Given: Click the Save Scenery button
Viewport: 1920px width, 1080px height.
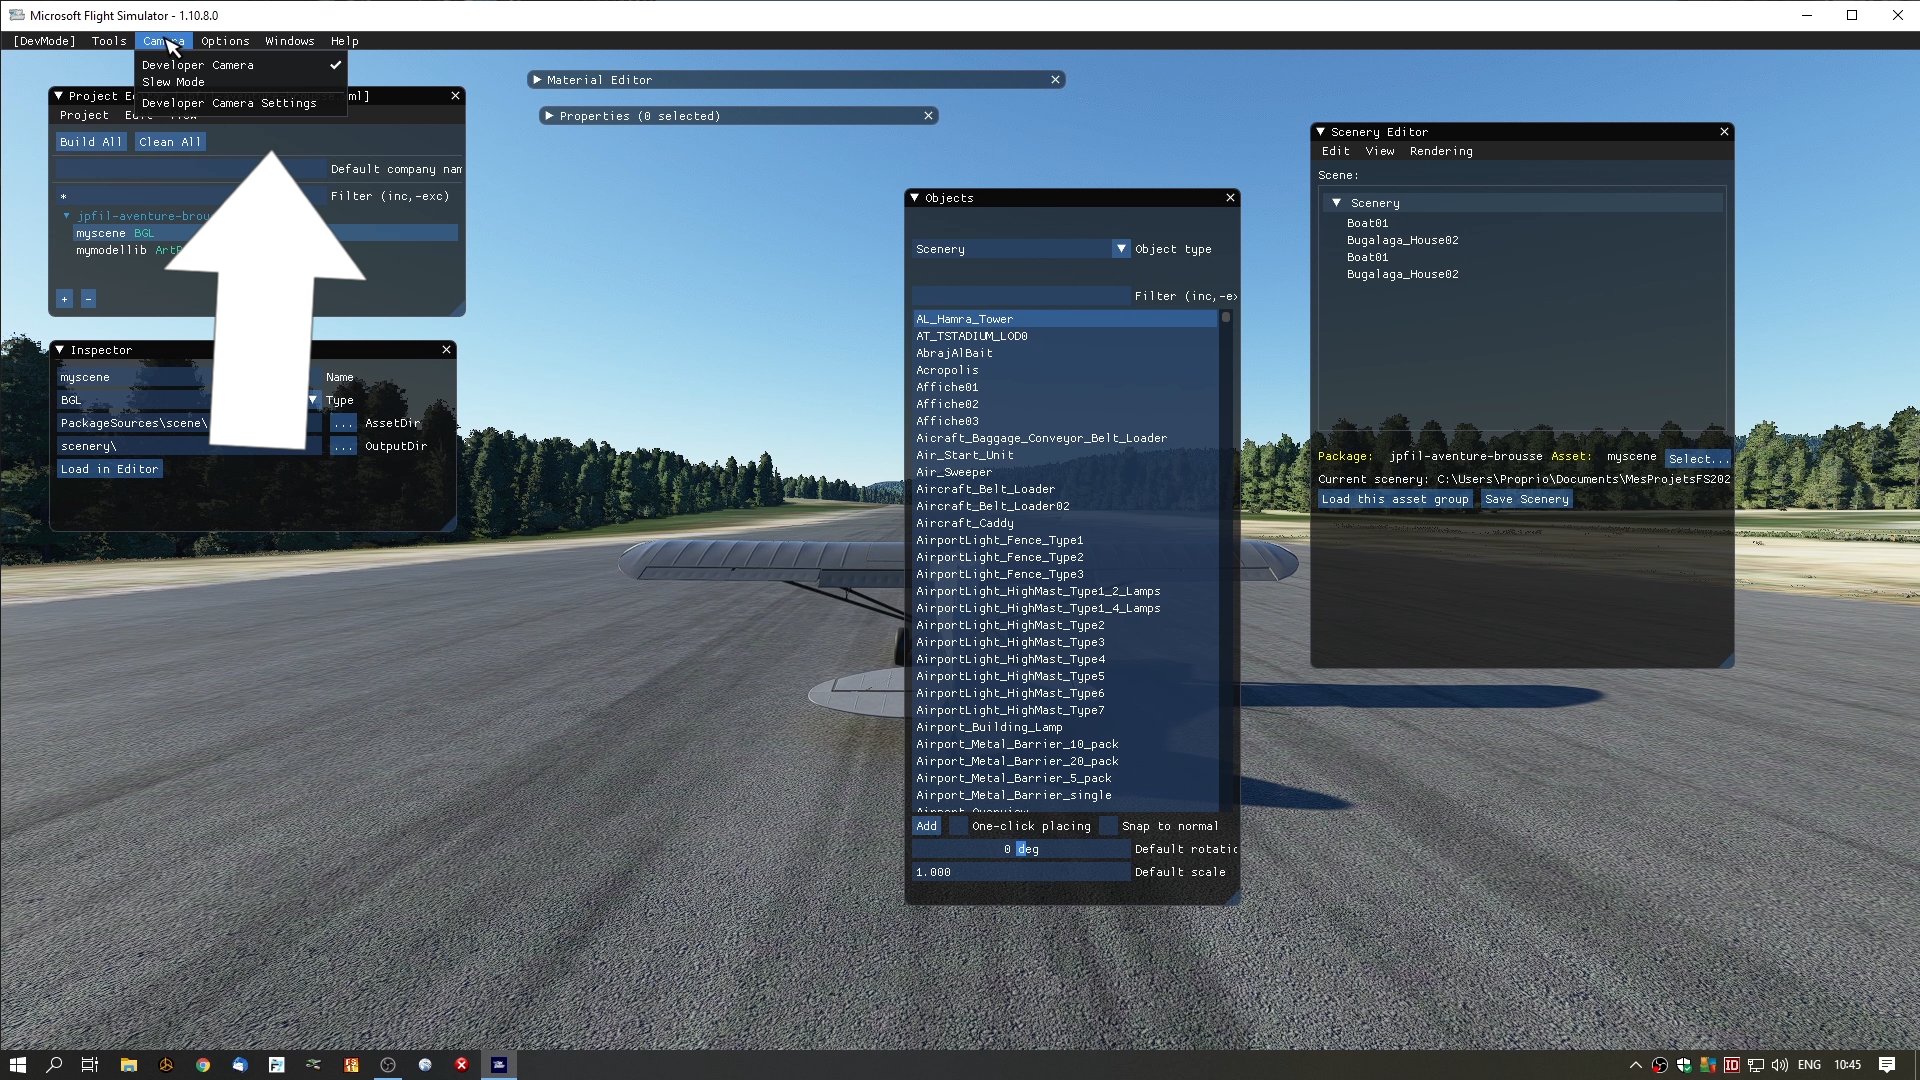Looking at the screenshot, I should pos(1526,499).
